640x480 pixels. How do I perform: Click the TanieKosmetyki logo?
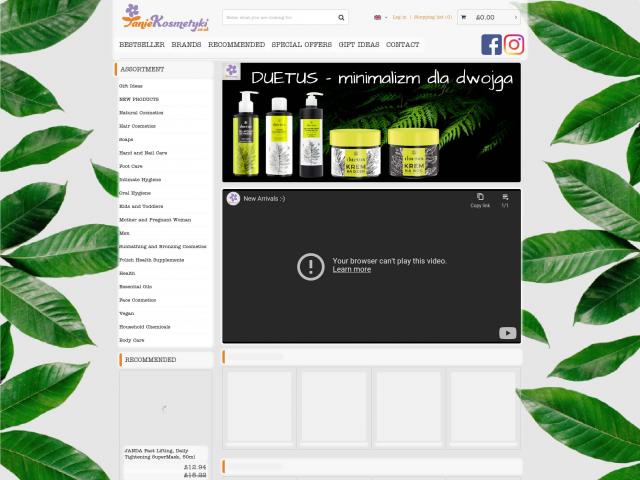point(165,18)
